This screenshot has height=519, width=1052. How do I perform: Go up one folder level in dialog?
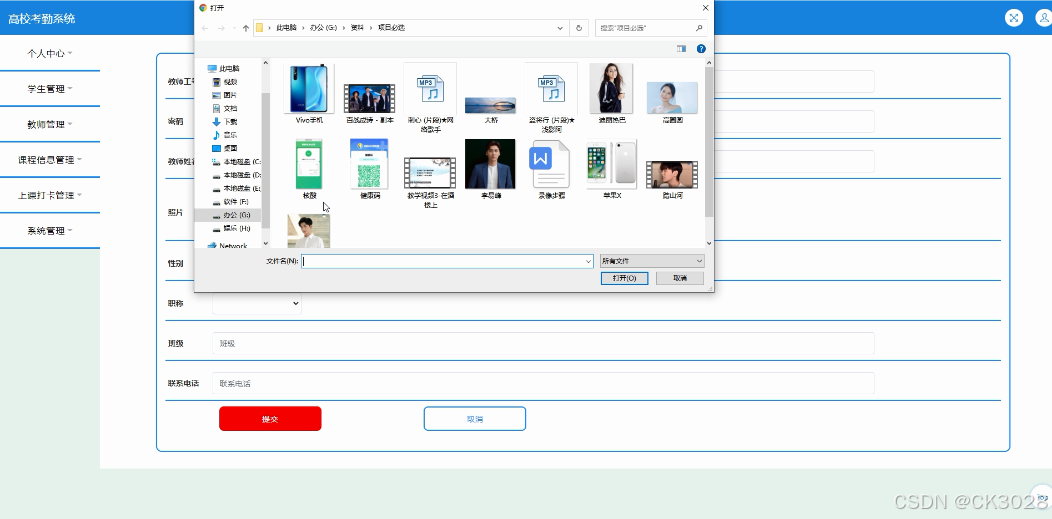(x=246, y=28)
